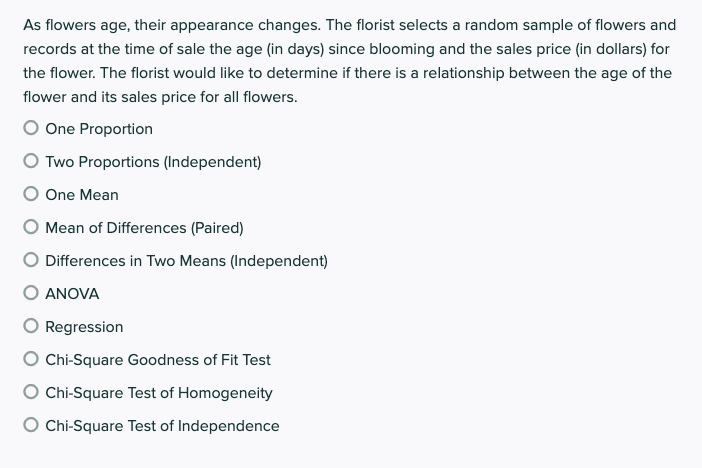Click the "Chi-Square Goodness of Fit Test" text

tap(158, 360)
